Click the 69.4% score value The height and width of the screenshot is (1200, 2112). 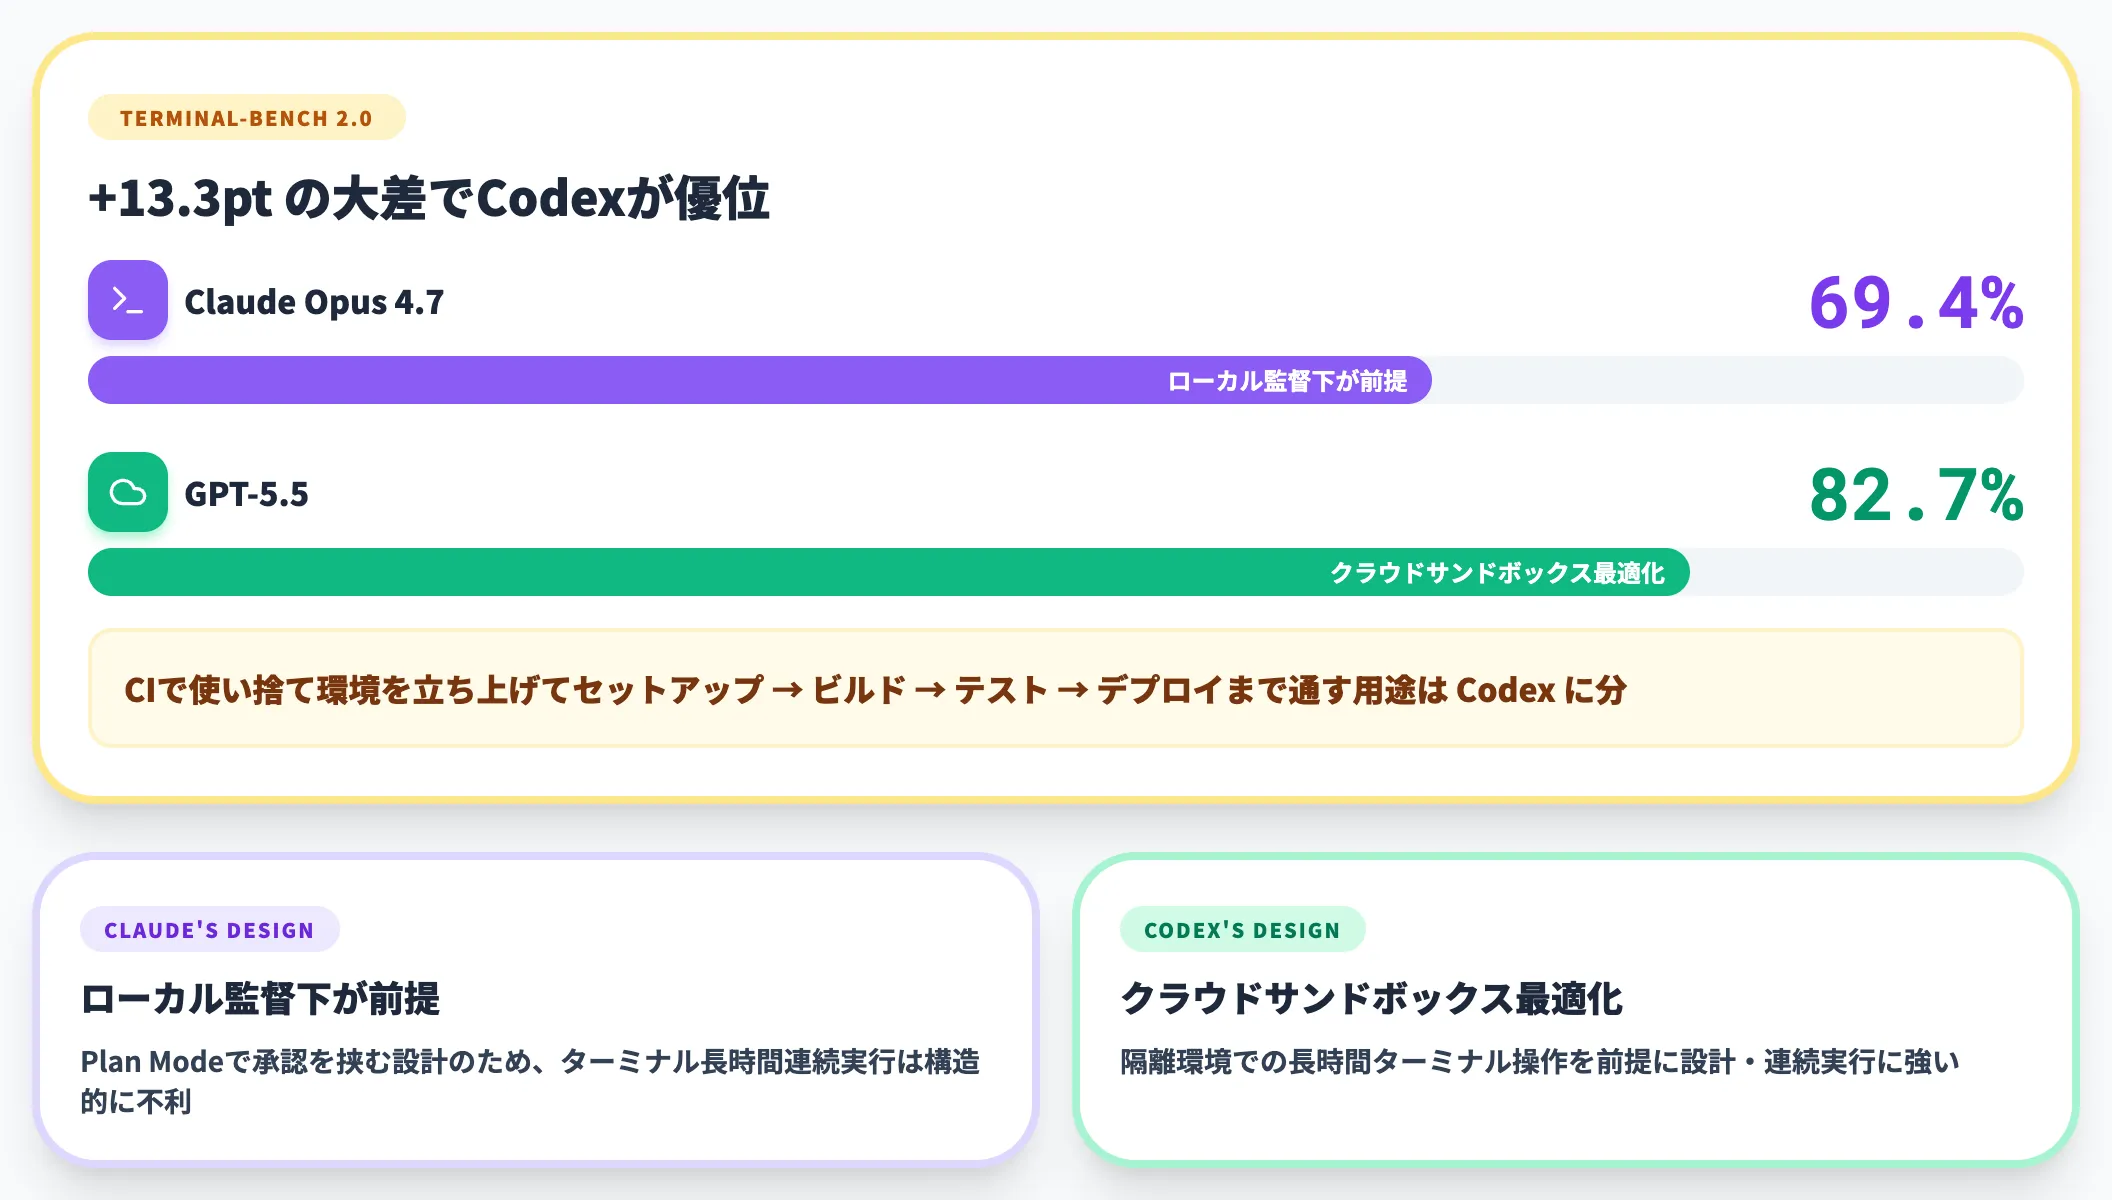[x=1916, y=302]
